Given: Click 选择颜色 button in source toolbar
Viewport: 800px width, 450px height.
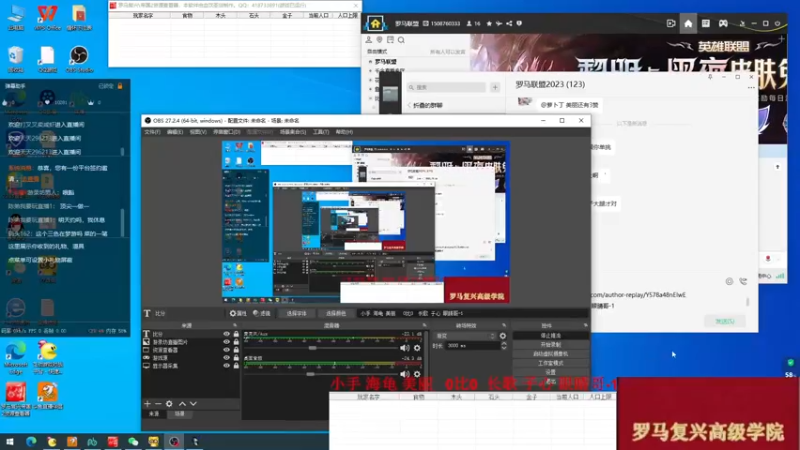Looking at the screenshot, I should [x=336, y=313].
